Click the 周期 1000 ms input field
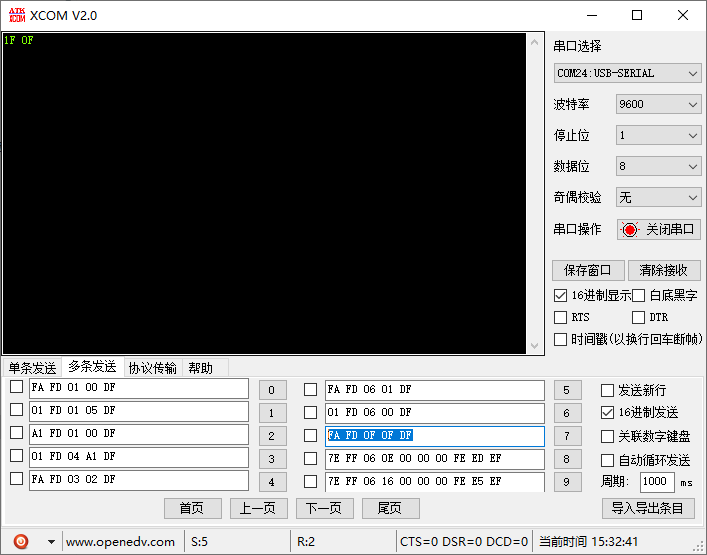 click(x=657, y=482)
